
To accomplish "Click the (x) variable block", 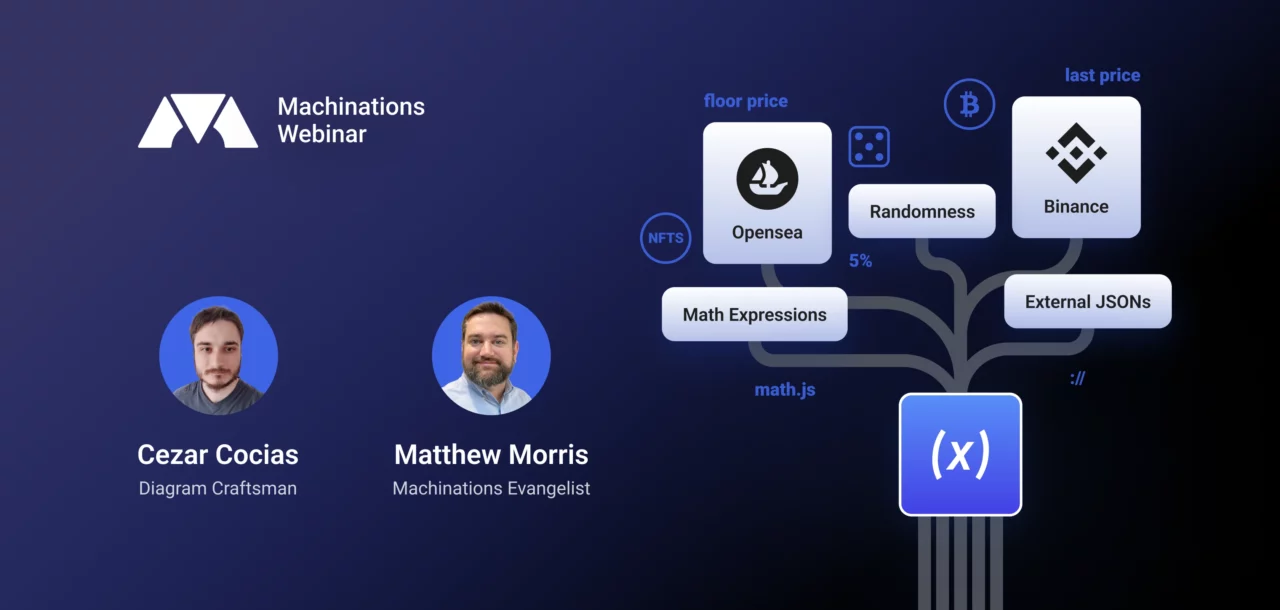I will (960, 454).
